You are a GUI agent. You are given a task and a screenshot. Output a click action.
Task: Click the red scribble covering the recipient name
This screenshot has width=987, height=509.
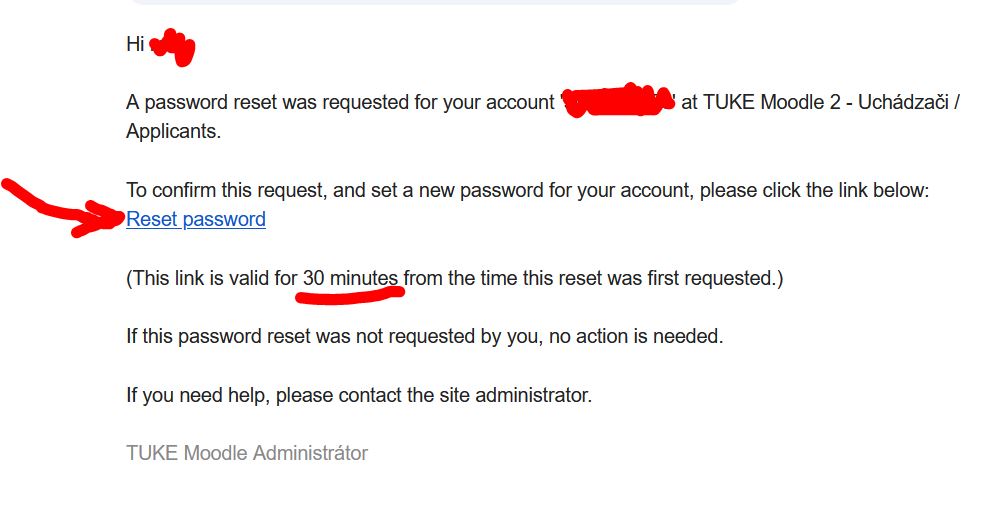point(174,47)
